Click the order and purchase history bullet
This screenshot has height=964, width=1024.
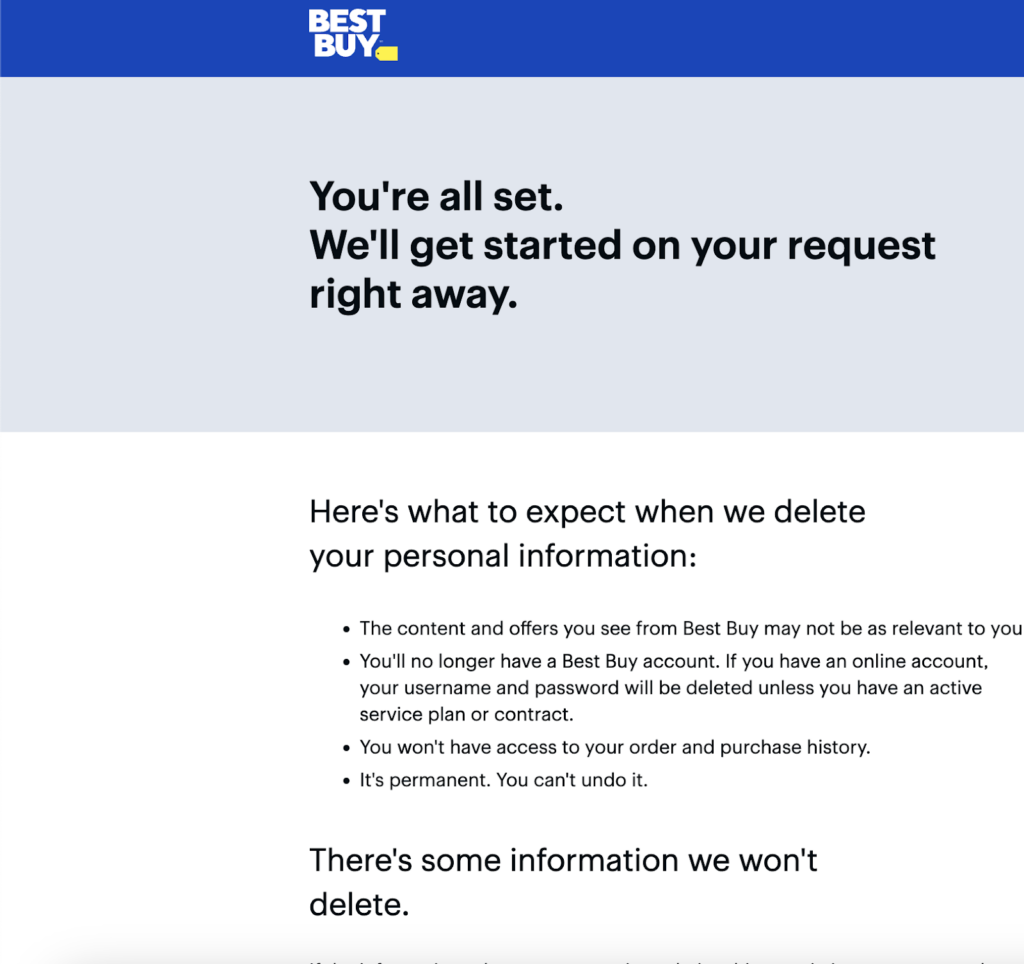pos(614,747)
